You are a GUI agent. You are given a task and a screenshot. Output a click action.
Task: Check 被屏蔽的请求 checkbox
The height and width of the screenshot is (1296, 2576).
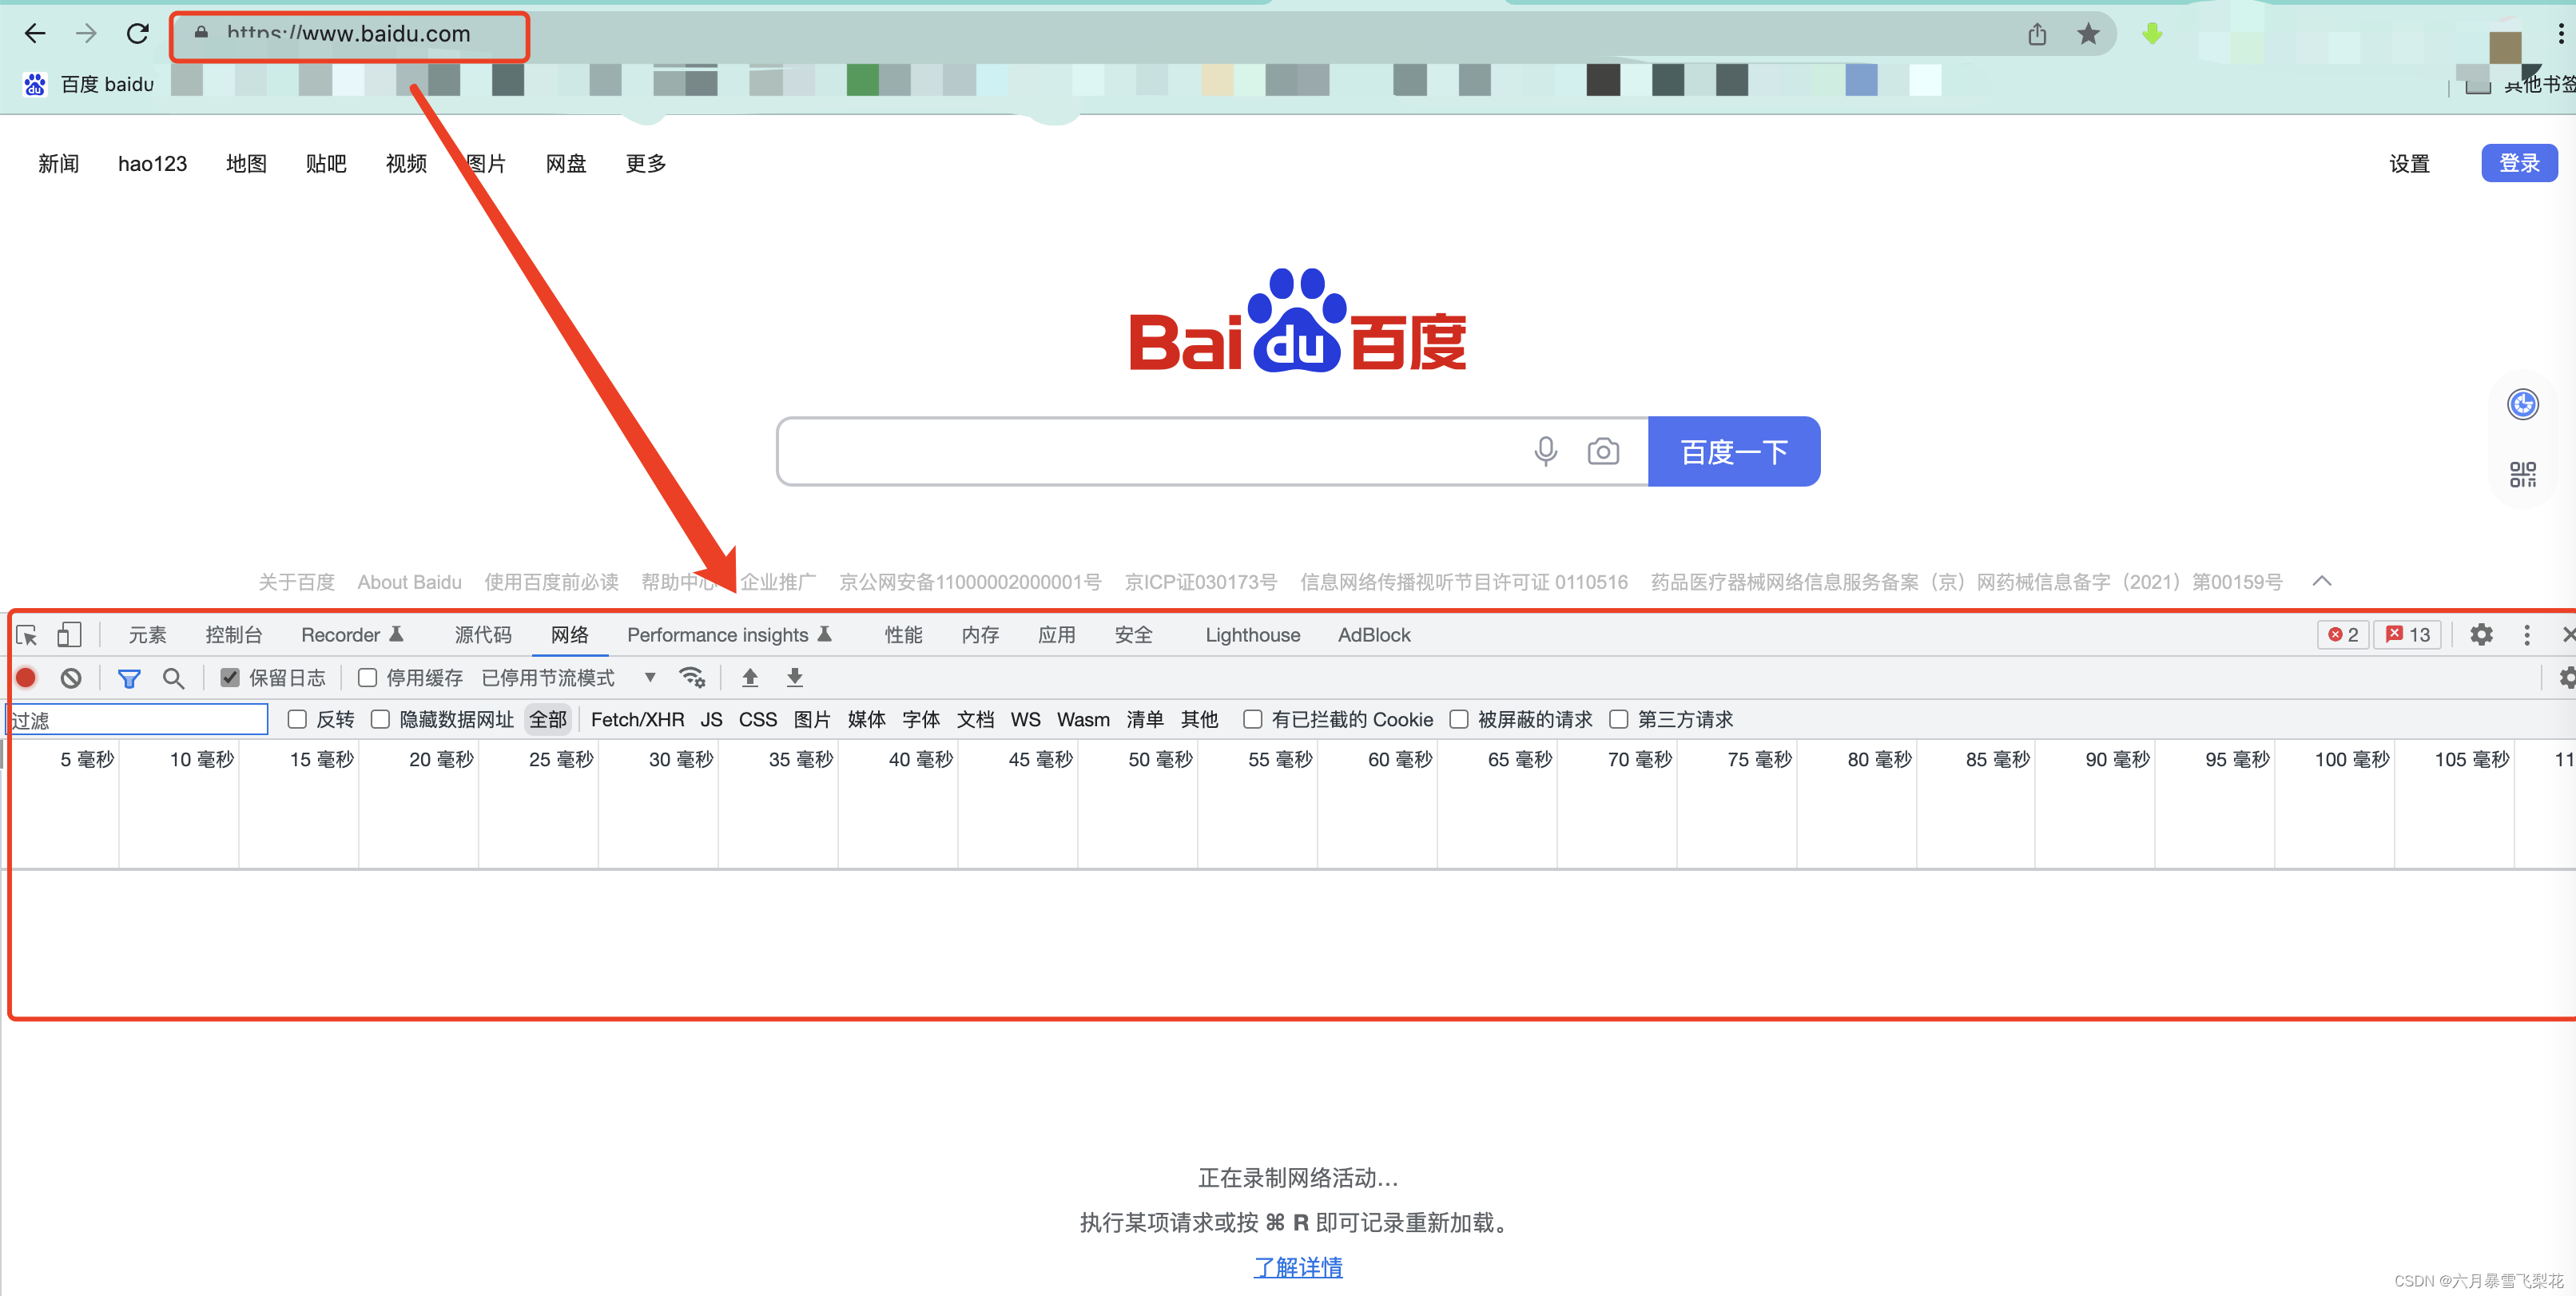1459,719
